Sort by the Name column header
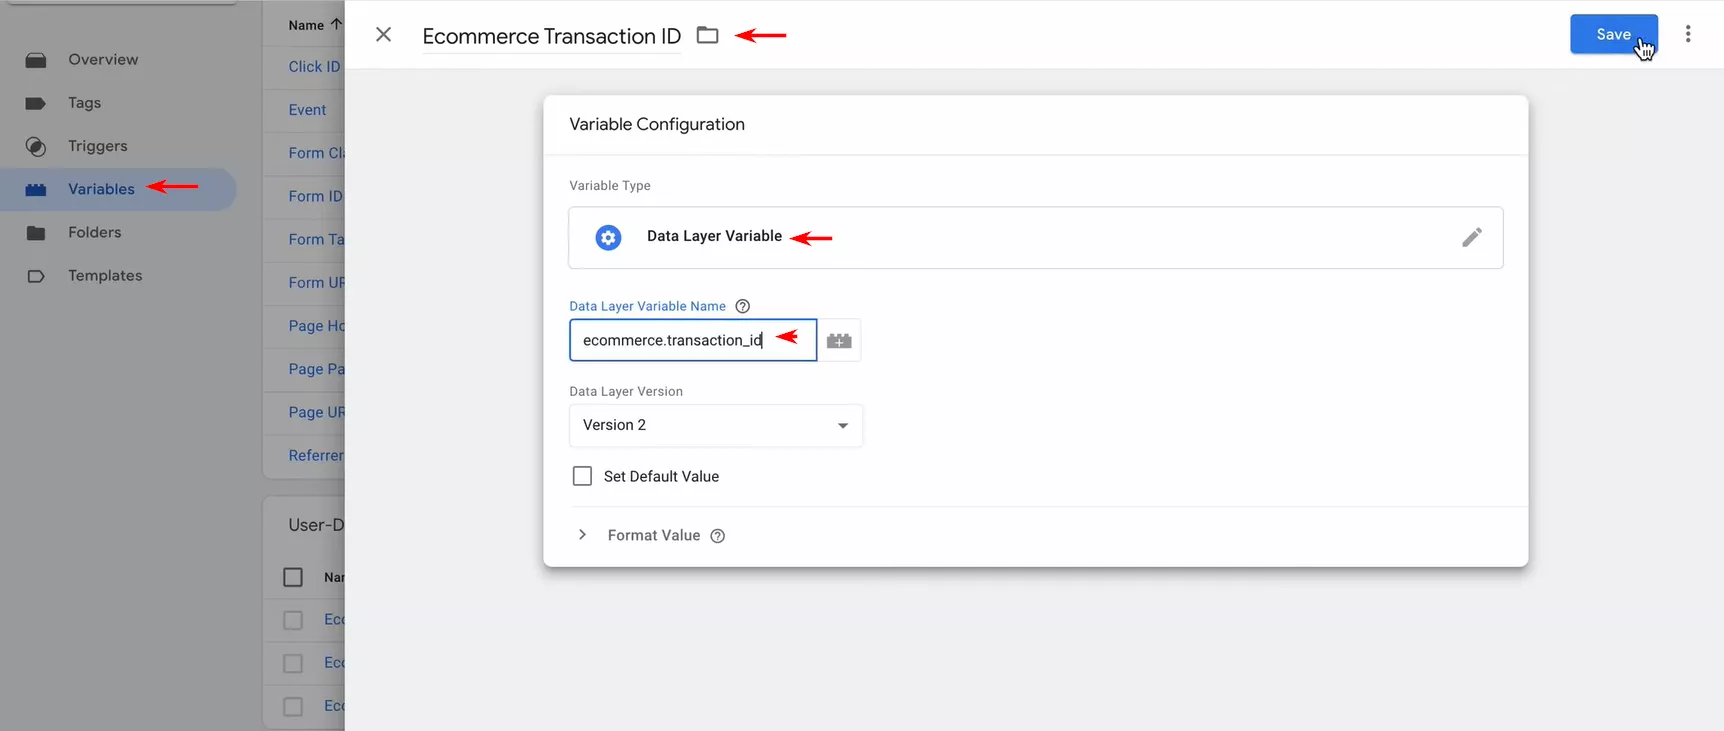Image resolution: width=1724 pixels, height=731 pixels. 314,25
